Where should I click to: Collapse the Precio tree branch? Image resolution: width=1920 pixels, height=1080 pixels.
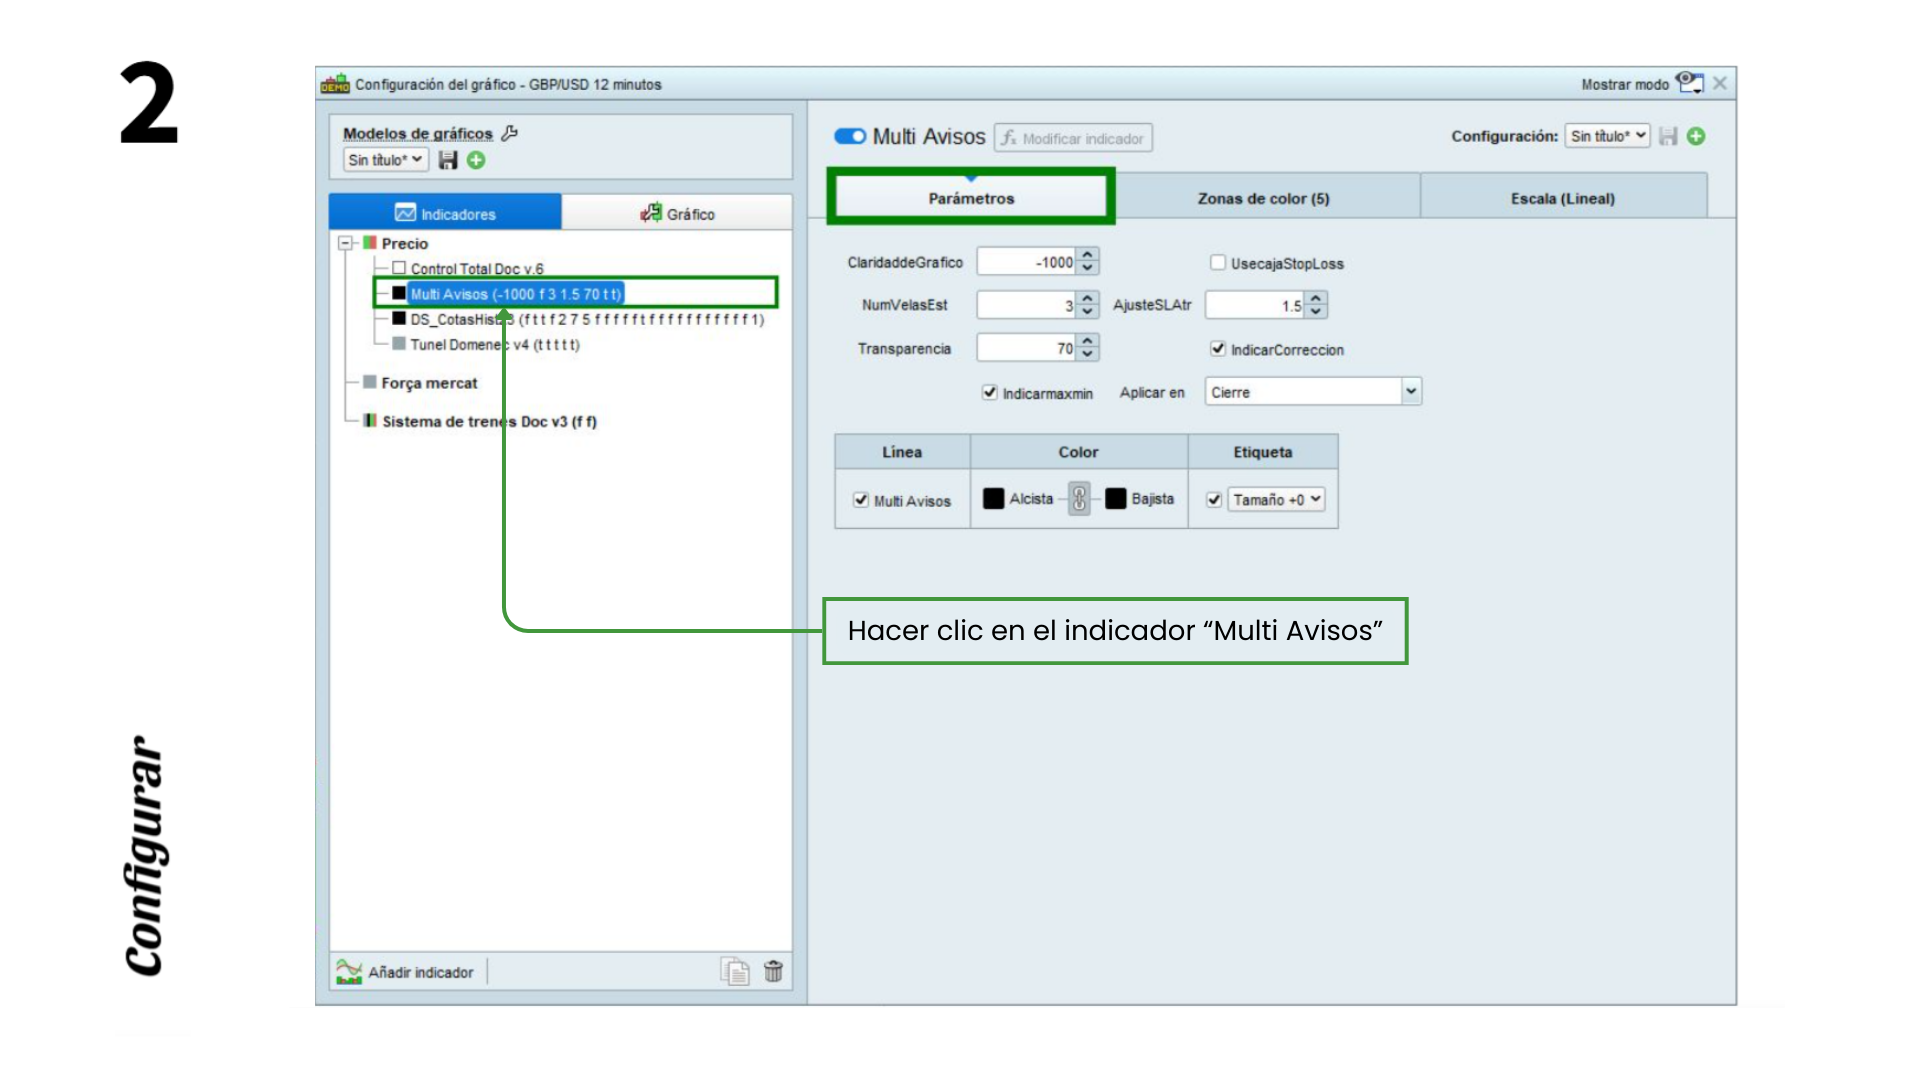coord(345,243)
